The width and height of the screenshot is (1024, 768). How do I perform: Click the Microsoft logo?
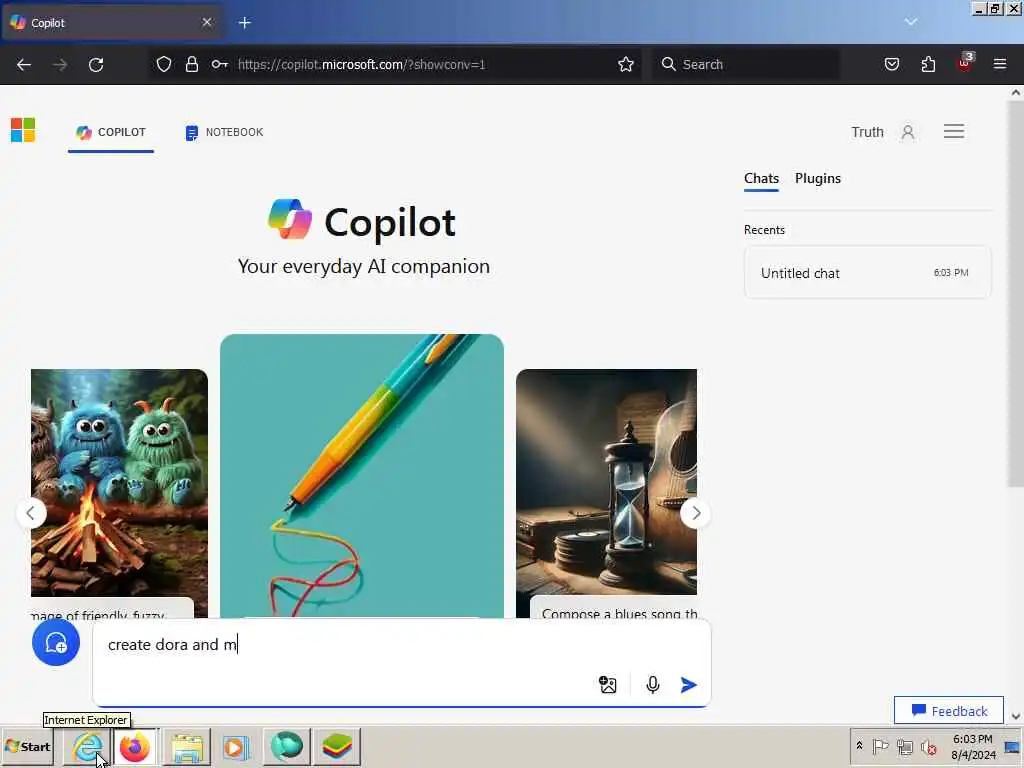(x=23, y=130)
